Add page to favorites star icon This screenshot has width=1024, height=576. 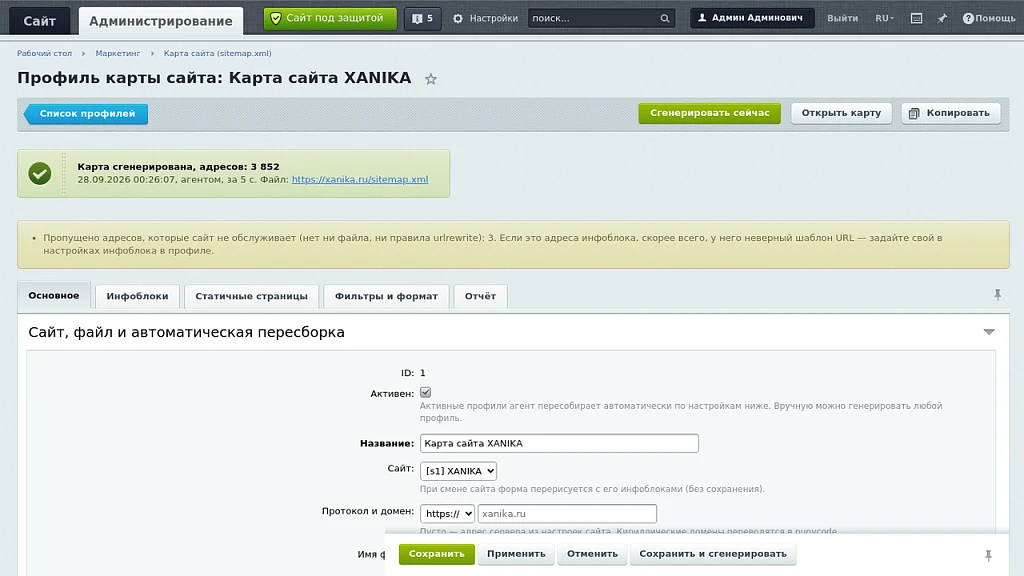(x=430, y=79)
